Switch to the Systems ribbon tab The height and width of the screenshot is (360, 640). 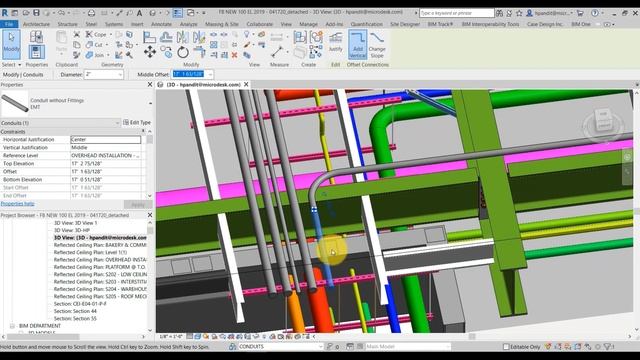point(113,24)
